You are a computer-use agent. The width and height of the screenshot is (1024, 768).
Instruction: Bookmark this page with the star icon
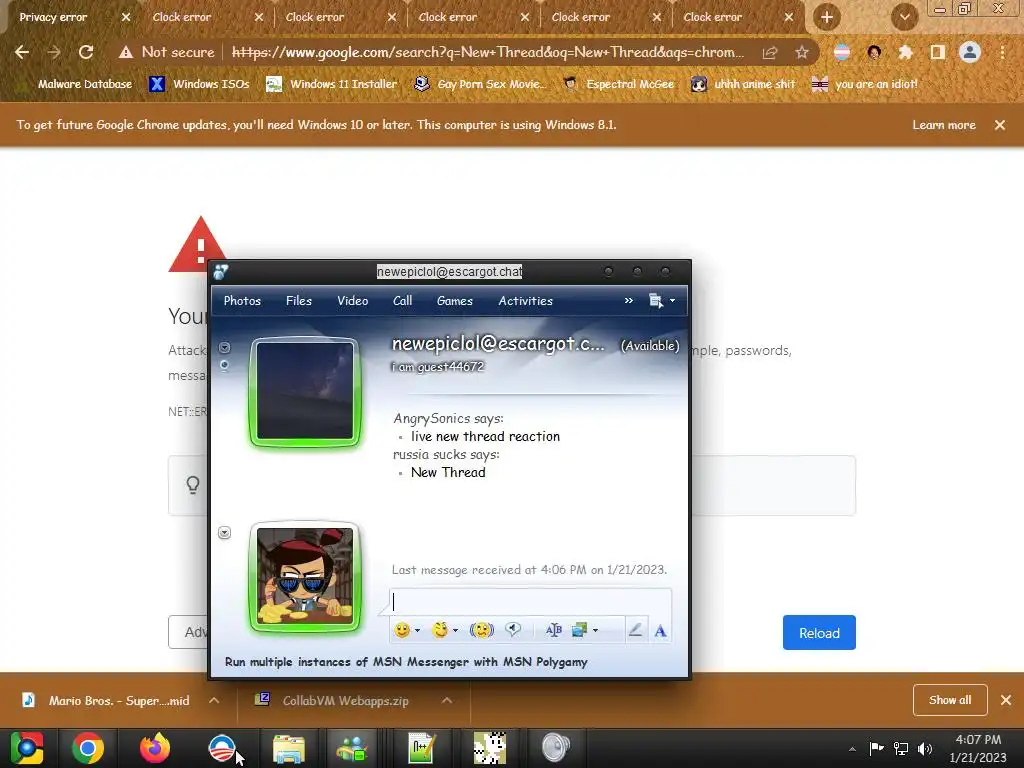[801, 52]
